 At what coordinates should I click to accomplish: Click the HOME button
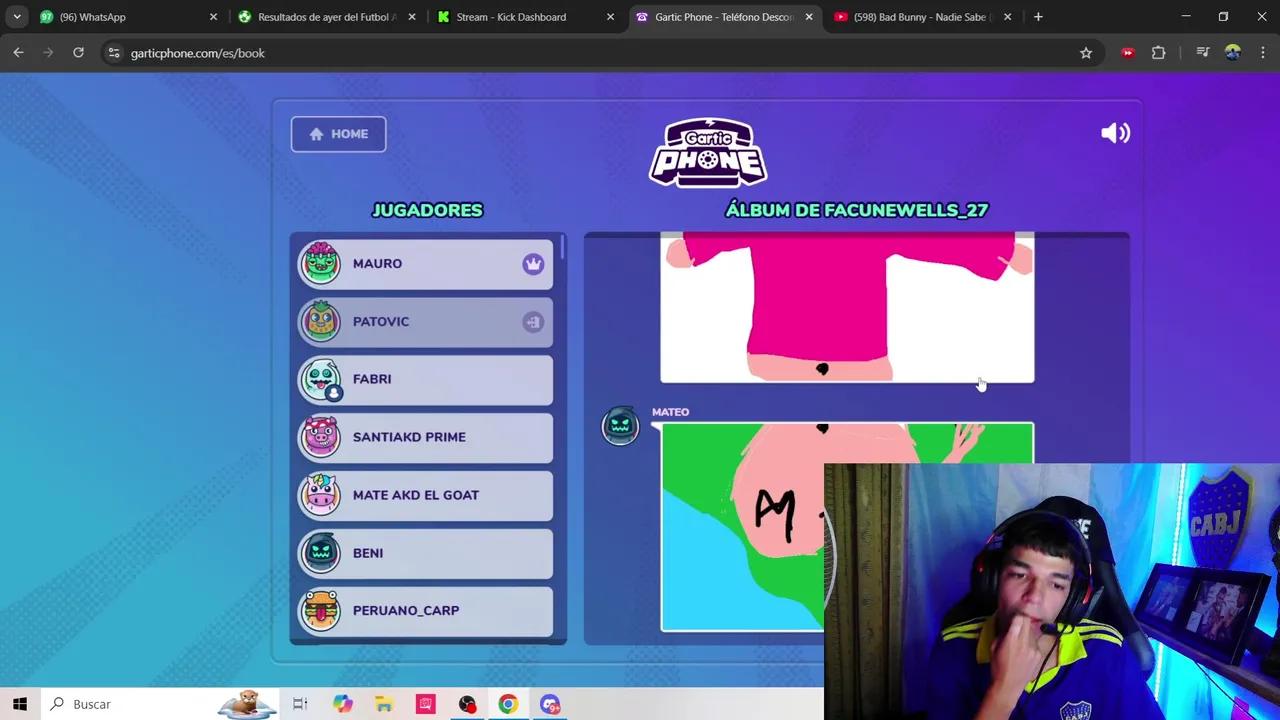[338, 133]
